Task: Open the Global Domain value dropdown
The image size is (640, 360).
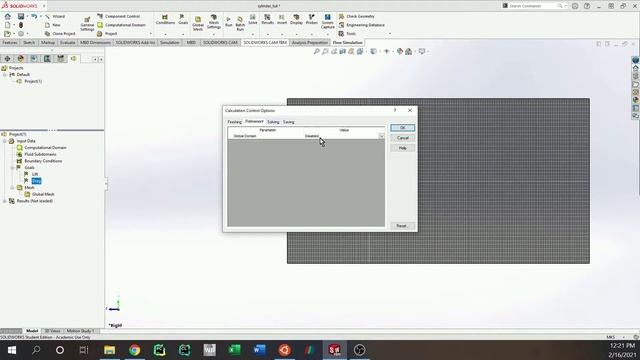Action: 381,136
